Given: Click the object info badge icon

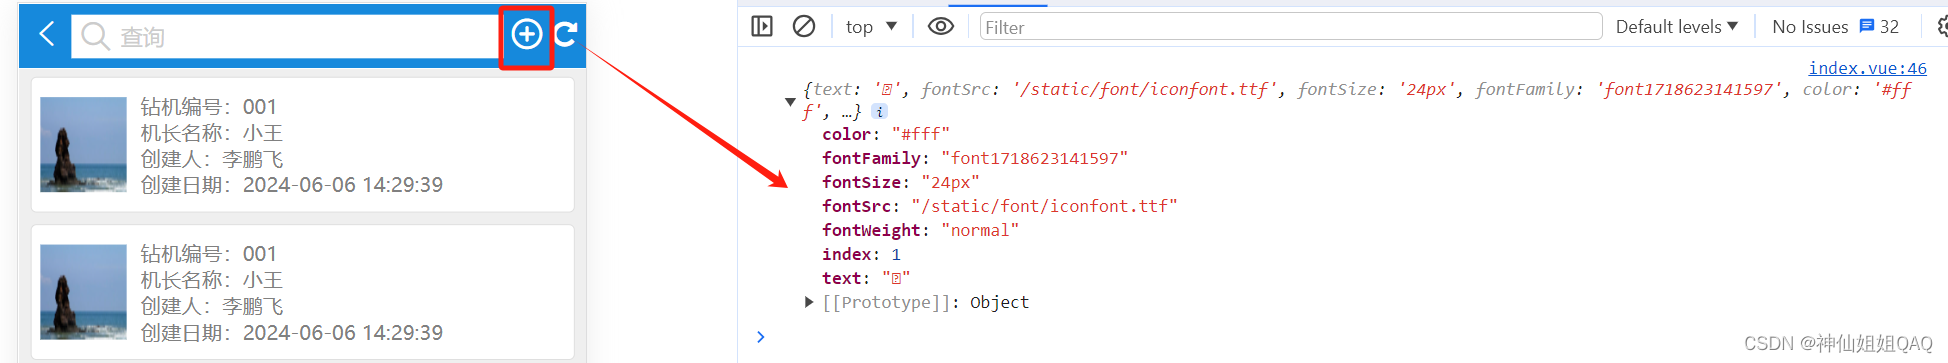Looking at the screenshot, I should click(x=879, y=112).
